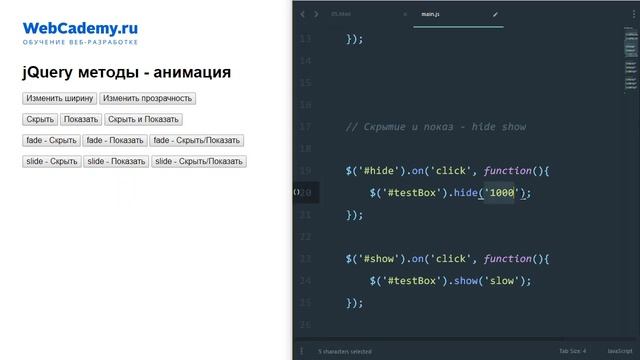Click the Скрыть button
The height and width of the screenshot is (360, 640).
pyautogui.click(x=40, y=120)
